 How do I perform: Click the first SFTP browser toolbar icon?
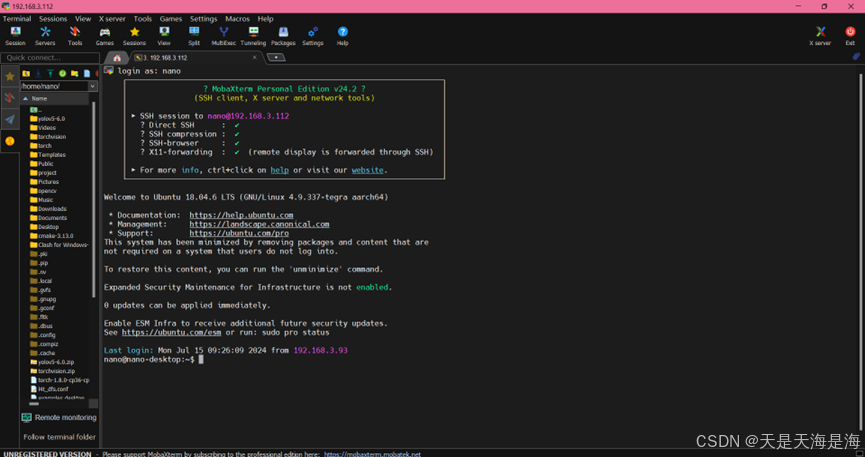pos(26,73)
